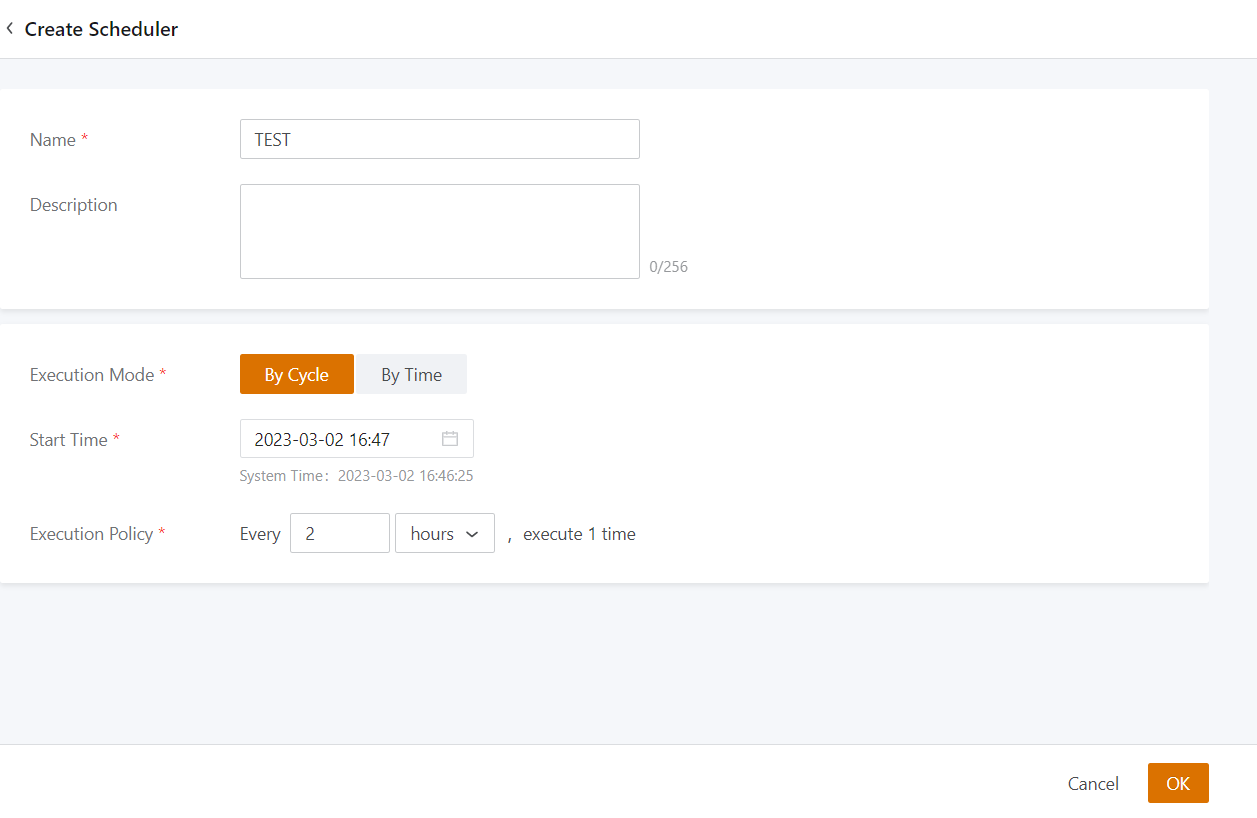
Task: Open the calendar icon in Start Time
Action: click(450, 439)
